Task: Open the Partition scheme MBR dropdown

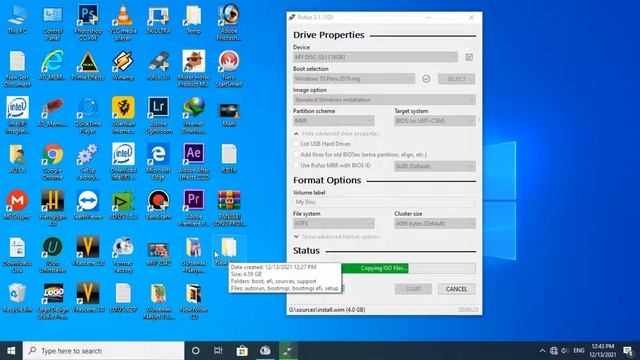Action: point(333,121)
